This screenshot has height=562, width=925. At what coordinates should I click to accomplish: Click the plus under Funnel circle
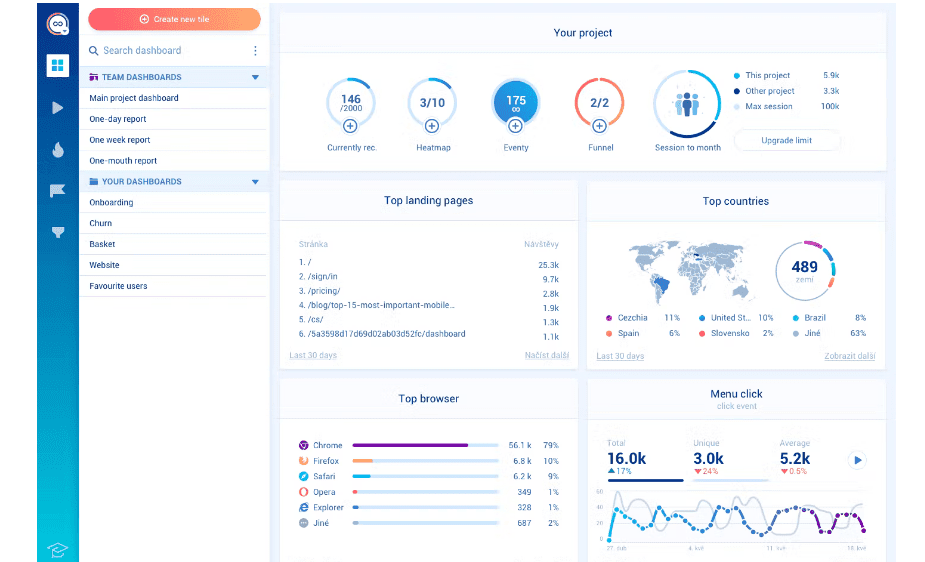pos(599,126)
